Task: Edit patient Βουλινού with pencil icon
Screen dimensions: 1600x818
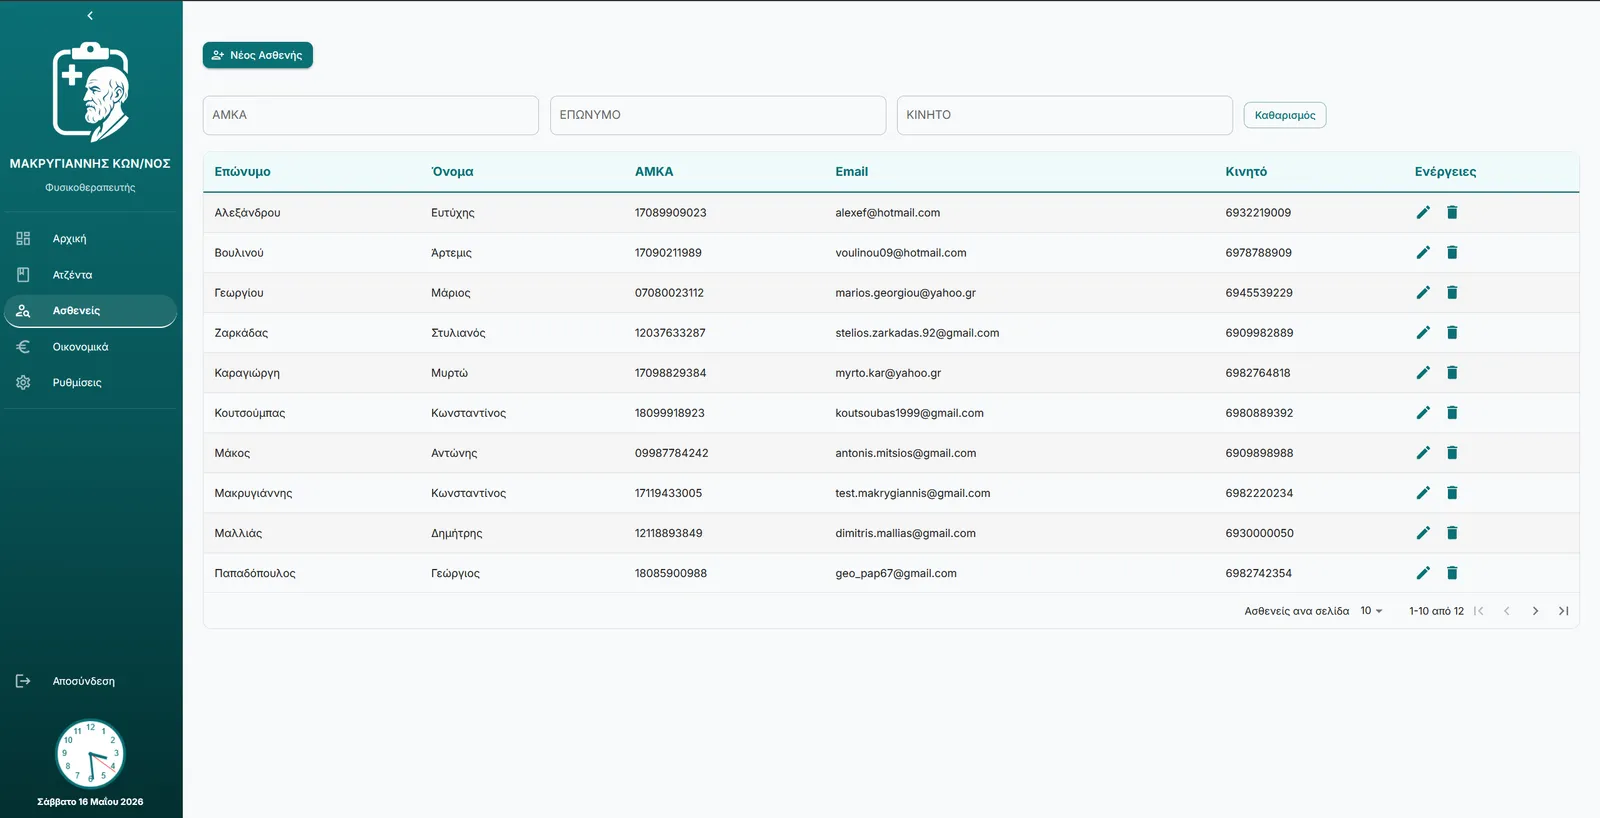Action: tap(1423, 252)
